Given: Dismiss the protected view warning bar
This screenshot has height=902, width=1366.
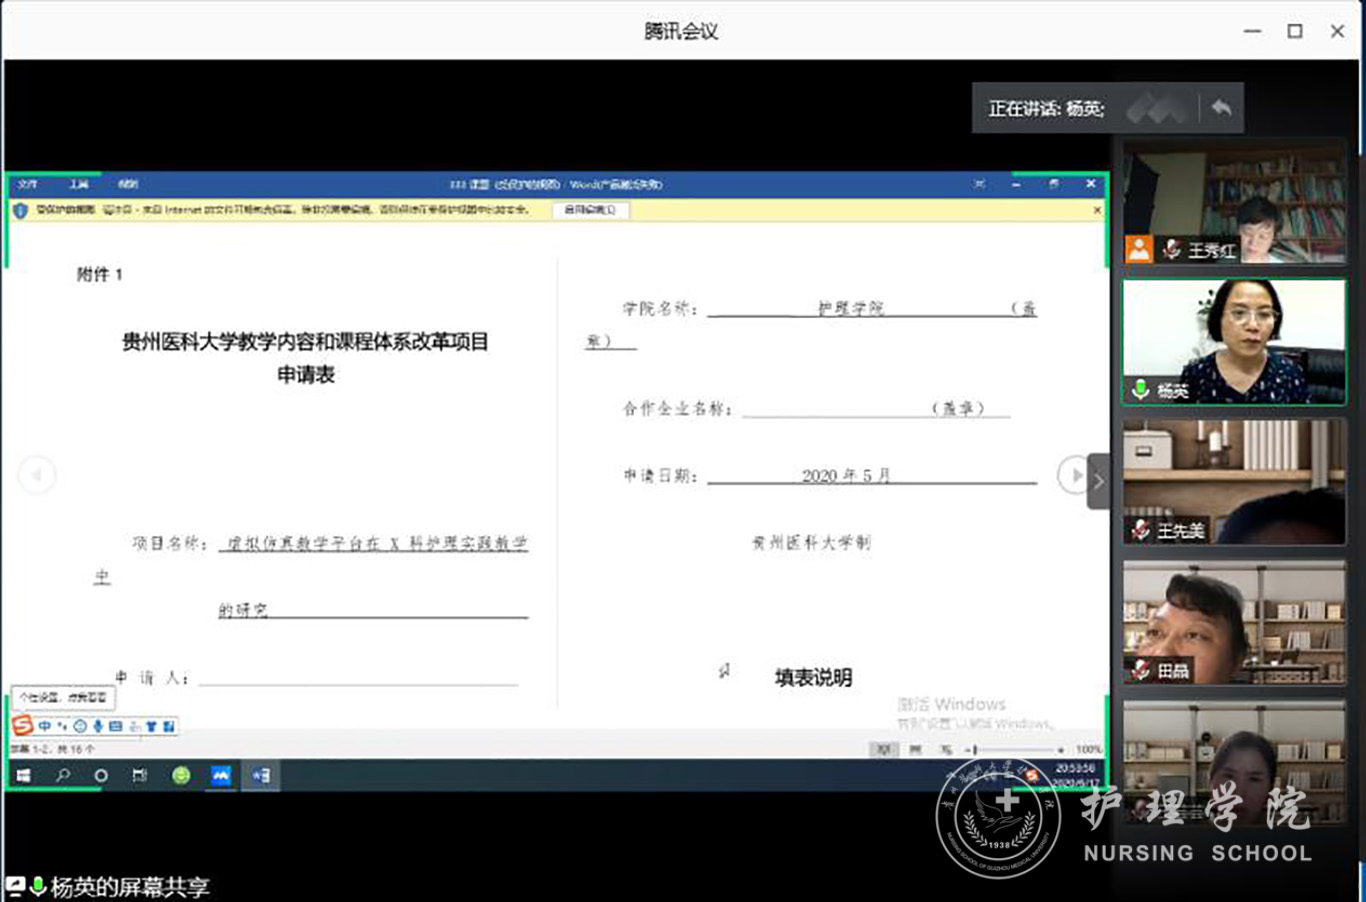Looking at the screenshot, I should [1097, 210].
